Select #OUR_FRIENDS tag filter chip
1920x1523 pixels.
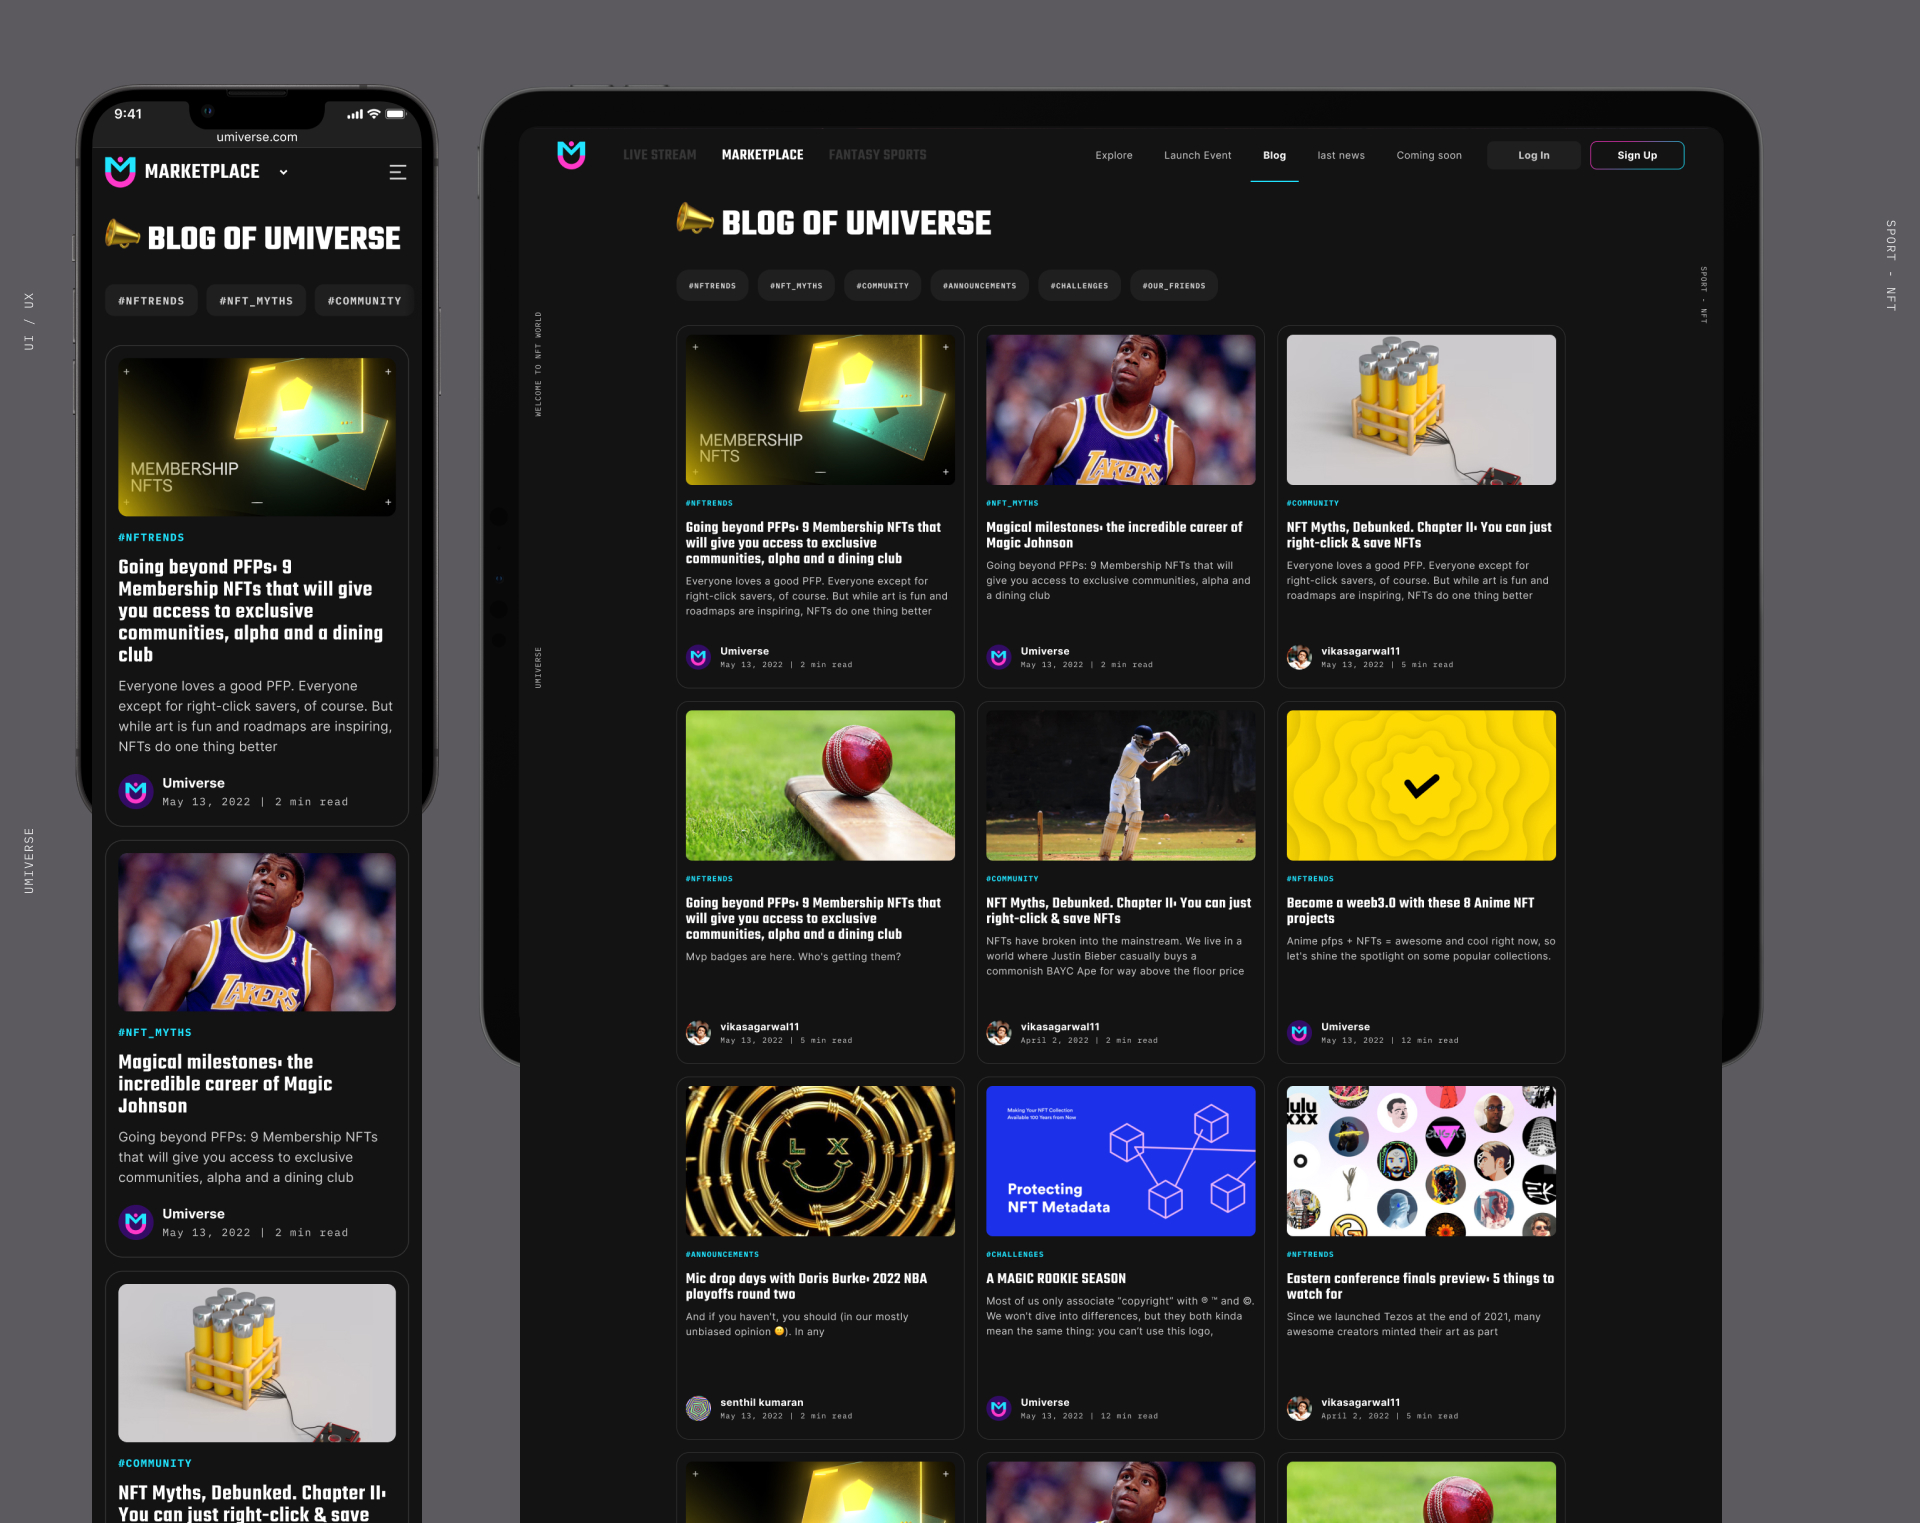(1173, 286)
